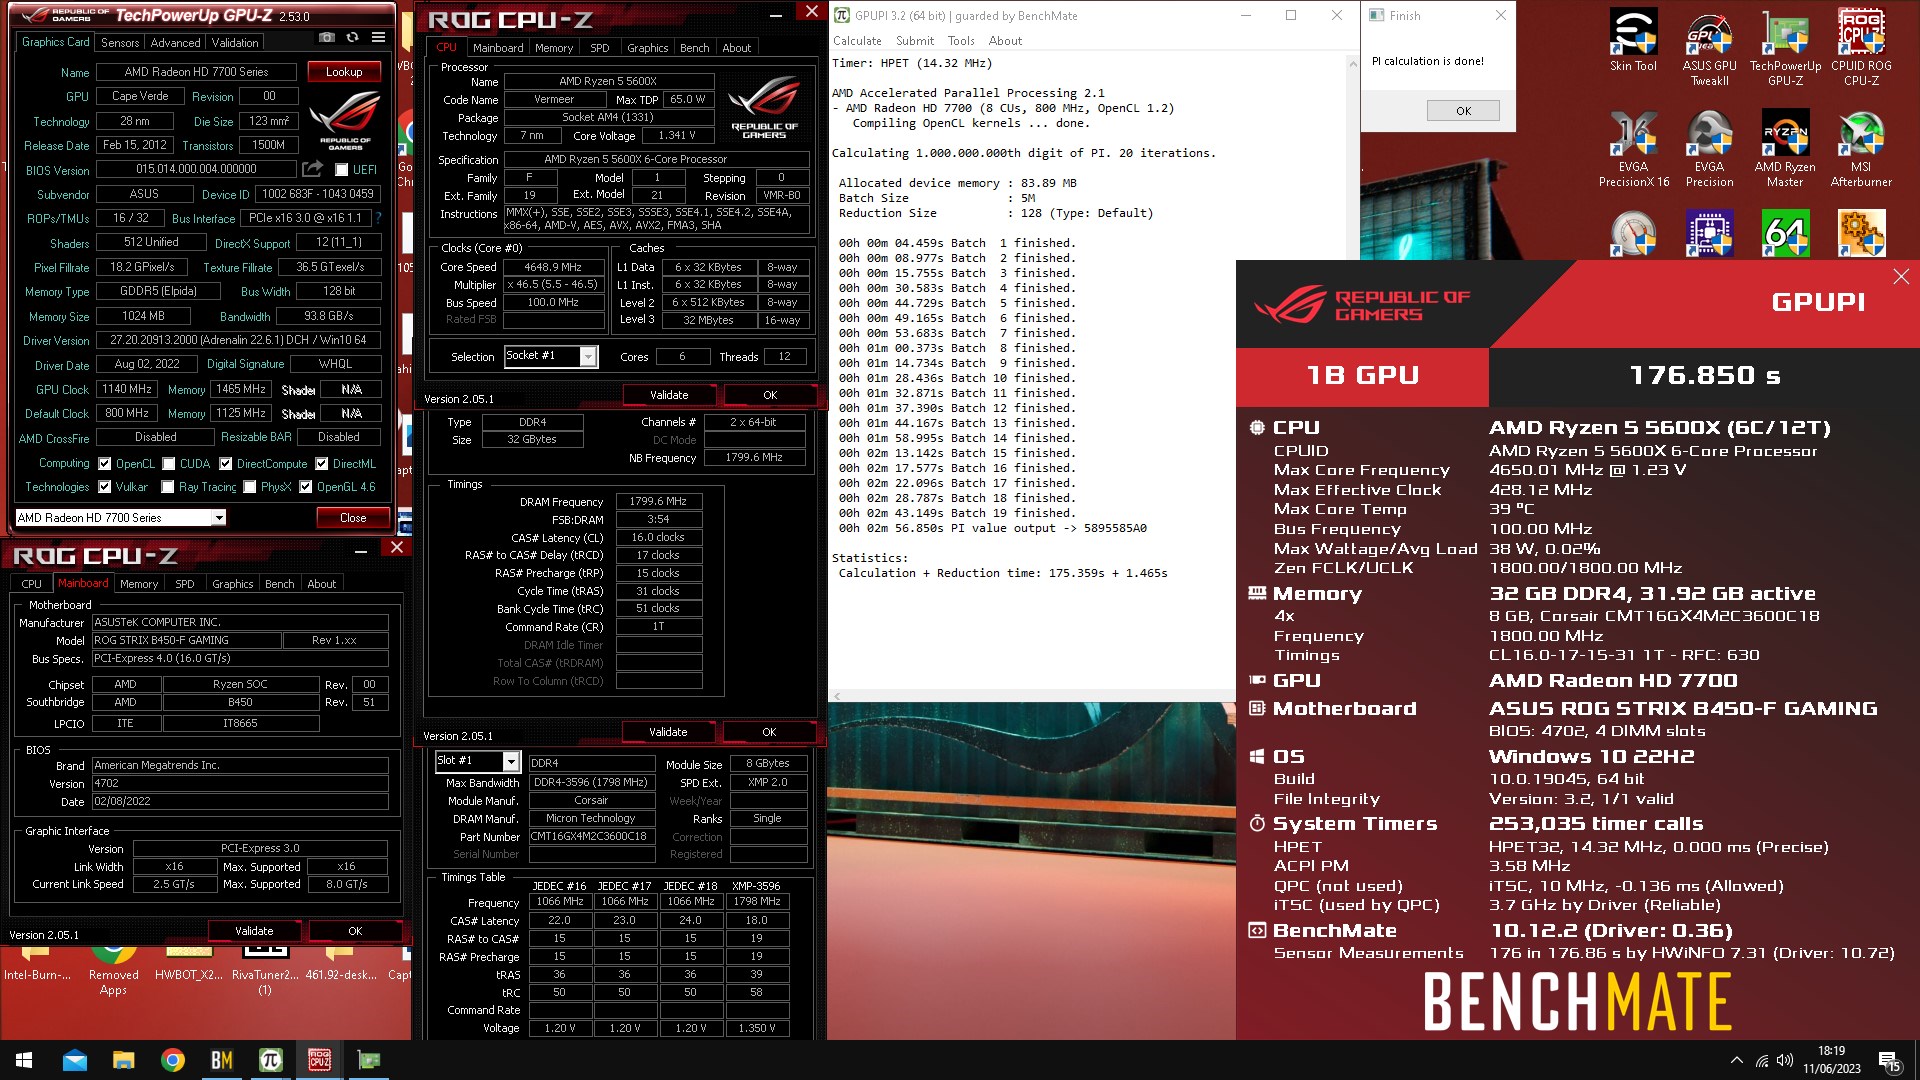The height and width of the screenshot is (1080, 1920).
Task: Click the GPUPI horizontal scrollbar left arrow
Action: point(837,696)
